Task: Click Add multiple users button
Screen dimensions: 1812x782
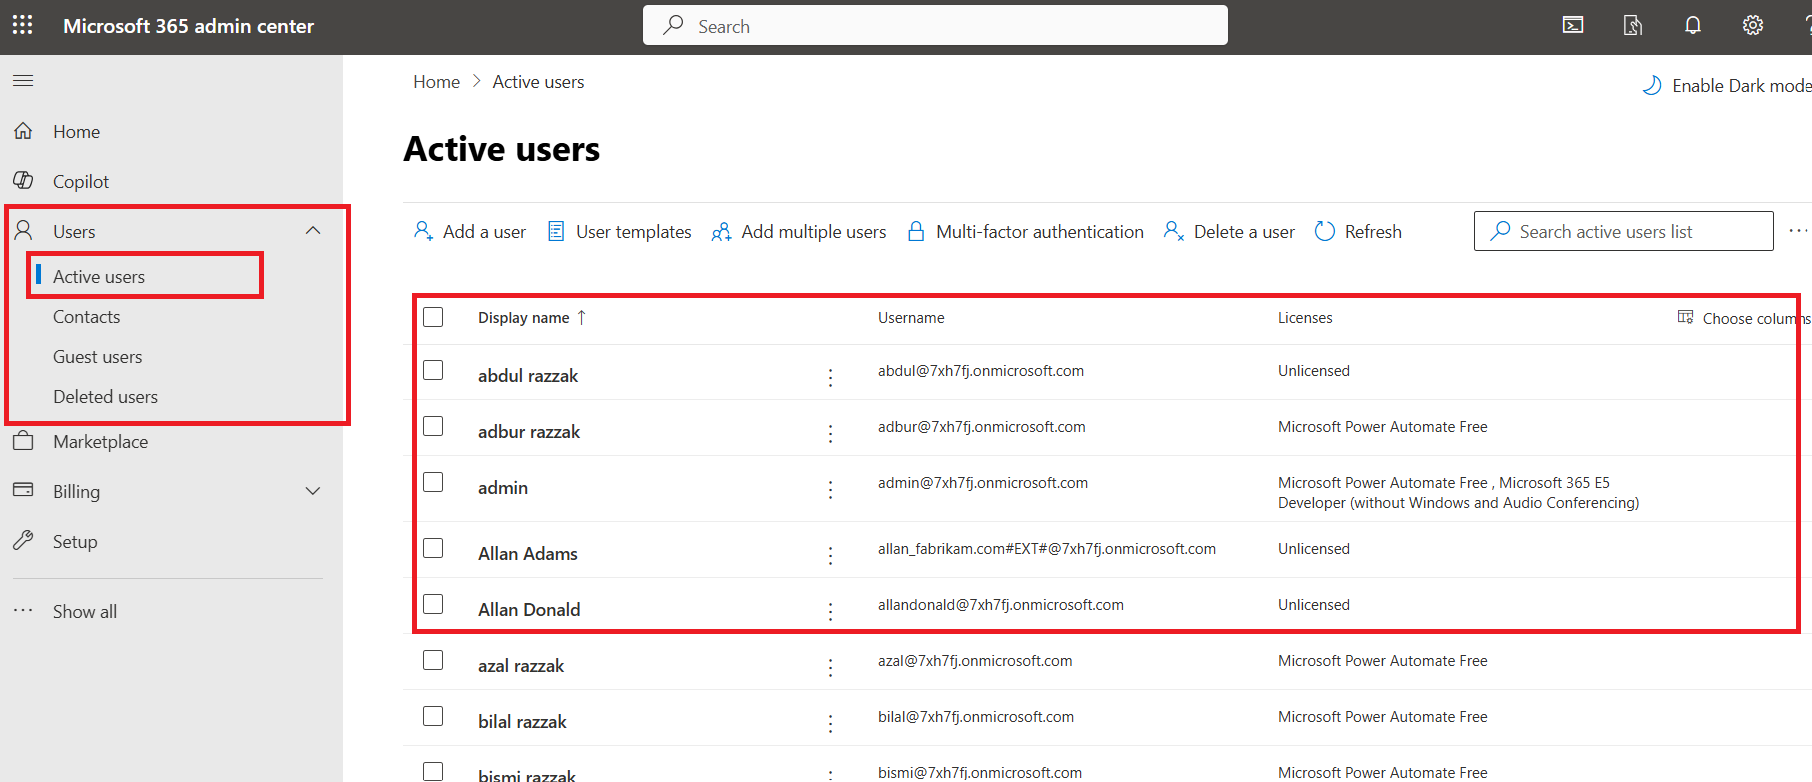Action: [799, 231]
